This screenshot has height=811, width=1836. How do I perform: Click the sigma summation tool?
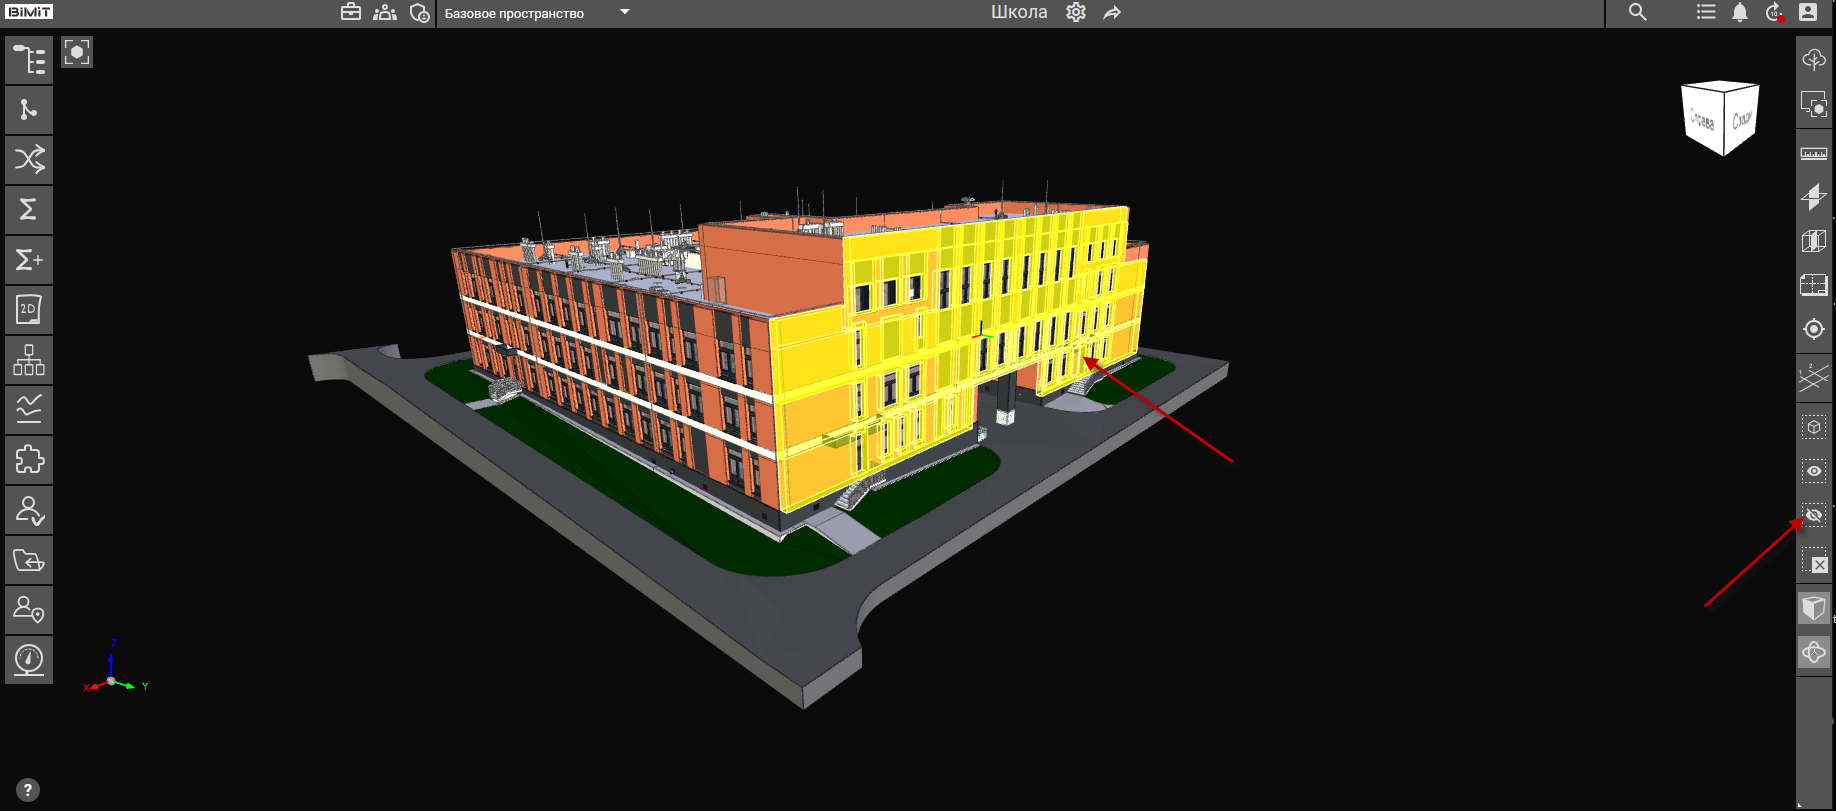click(x=29, y=210)
